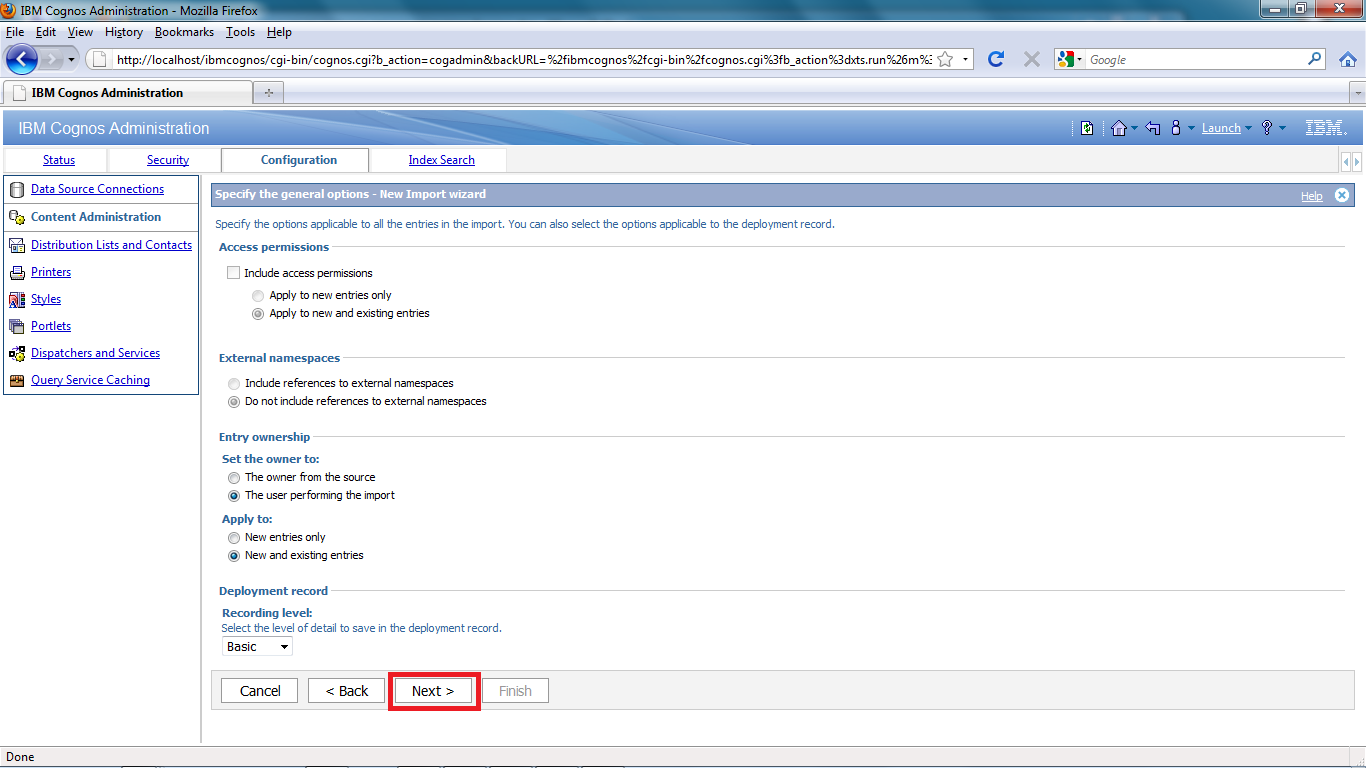Open the Styles link

coord(46,299)
